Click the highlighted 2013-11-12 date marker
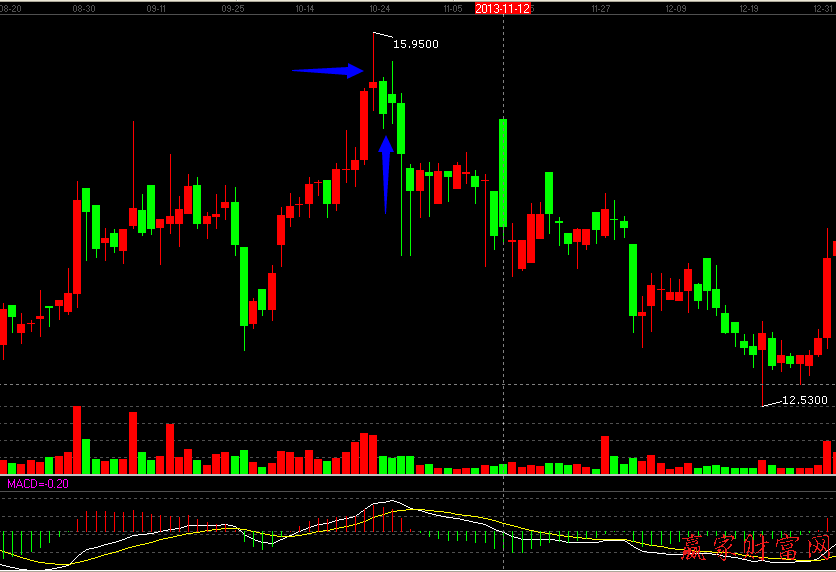836x572 pixels. point(502,8)
